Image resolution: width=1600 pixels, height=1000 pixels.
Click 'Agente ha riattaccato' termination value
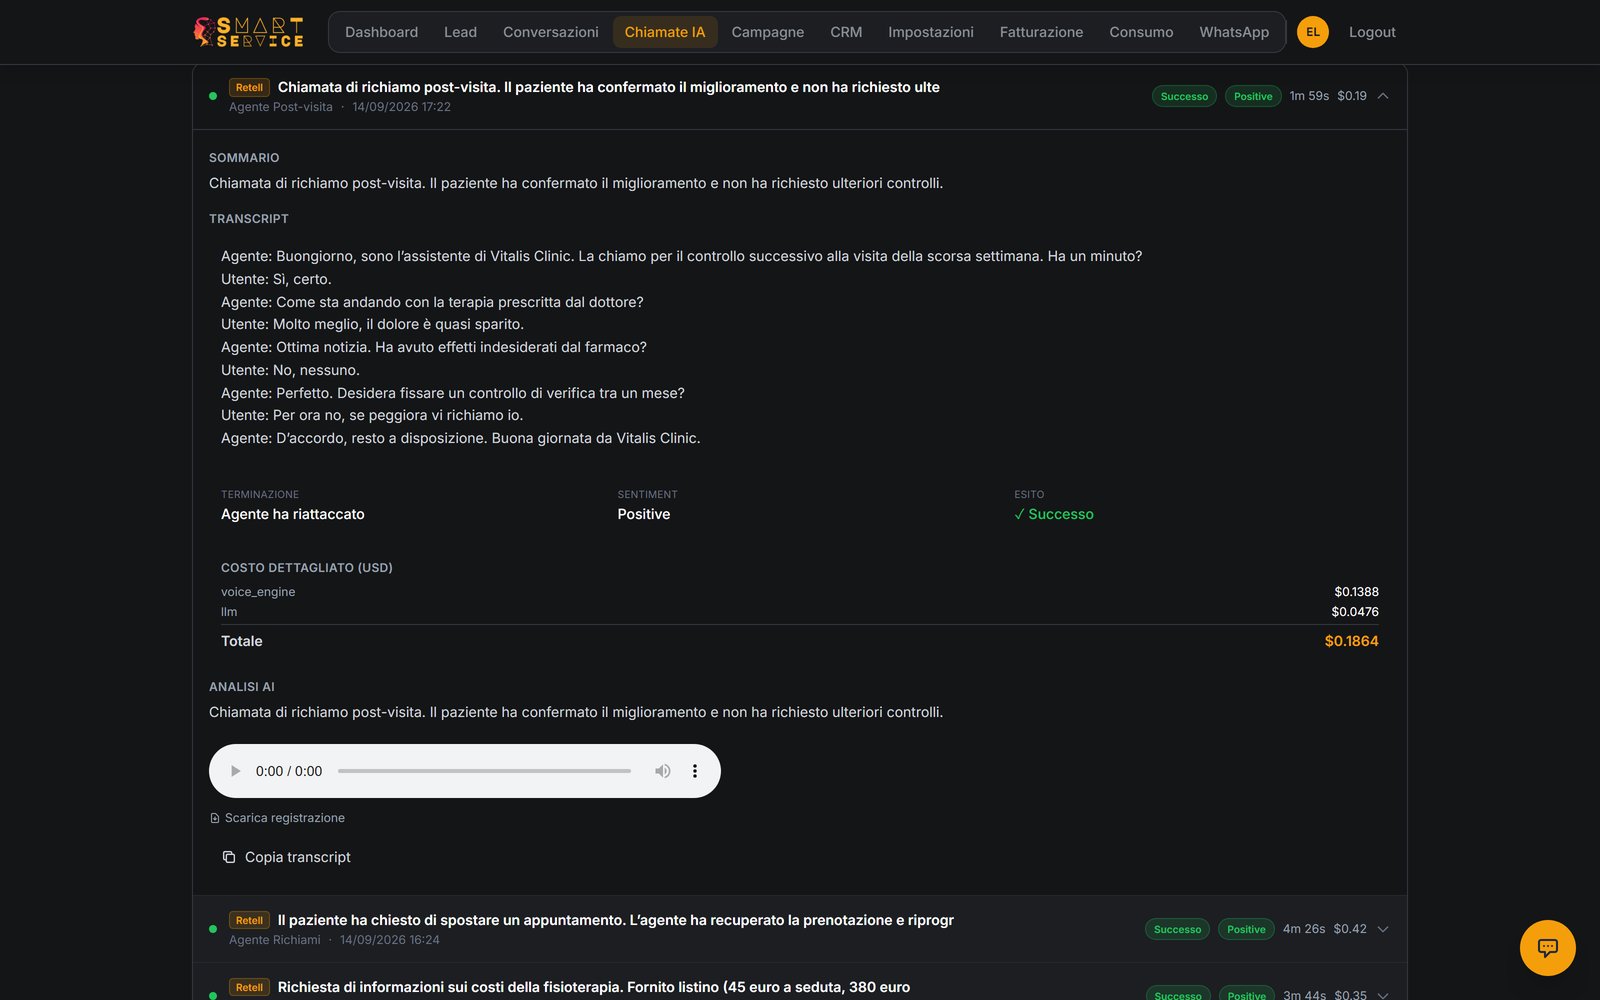[x=292, y=514]
